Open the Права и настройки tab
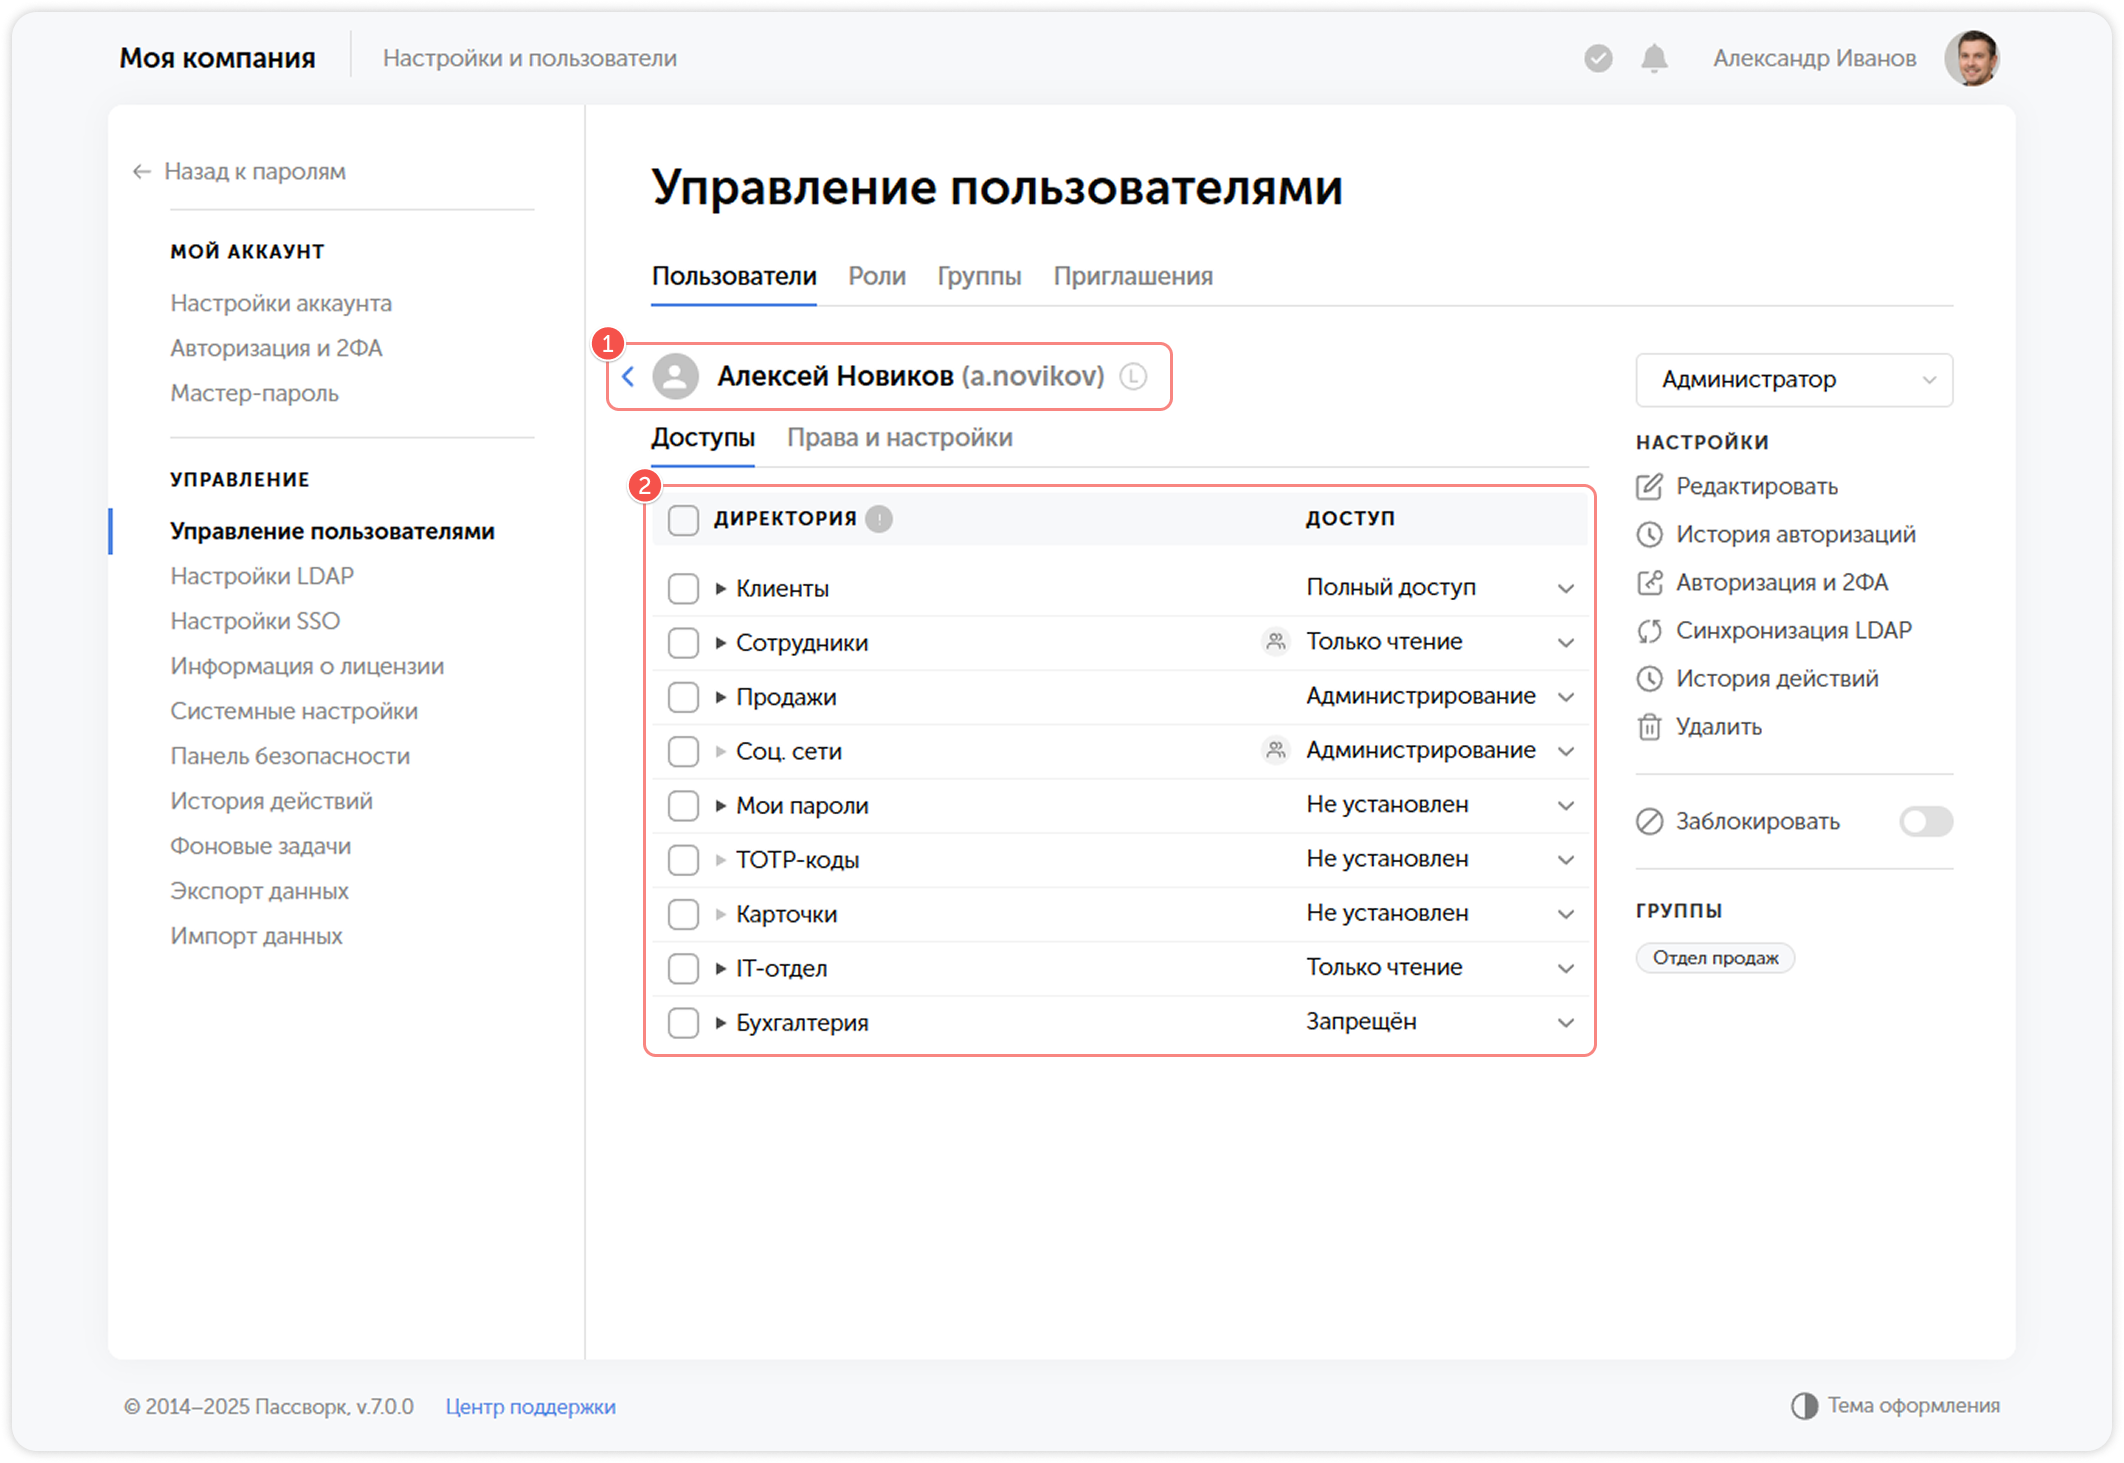2124x1463 pixels. pyautogui.click(x=900, y=438)
